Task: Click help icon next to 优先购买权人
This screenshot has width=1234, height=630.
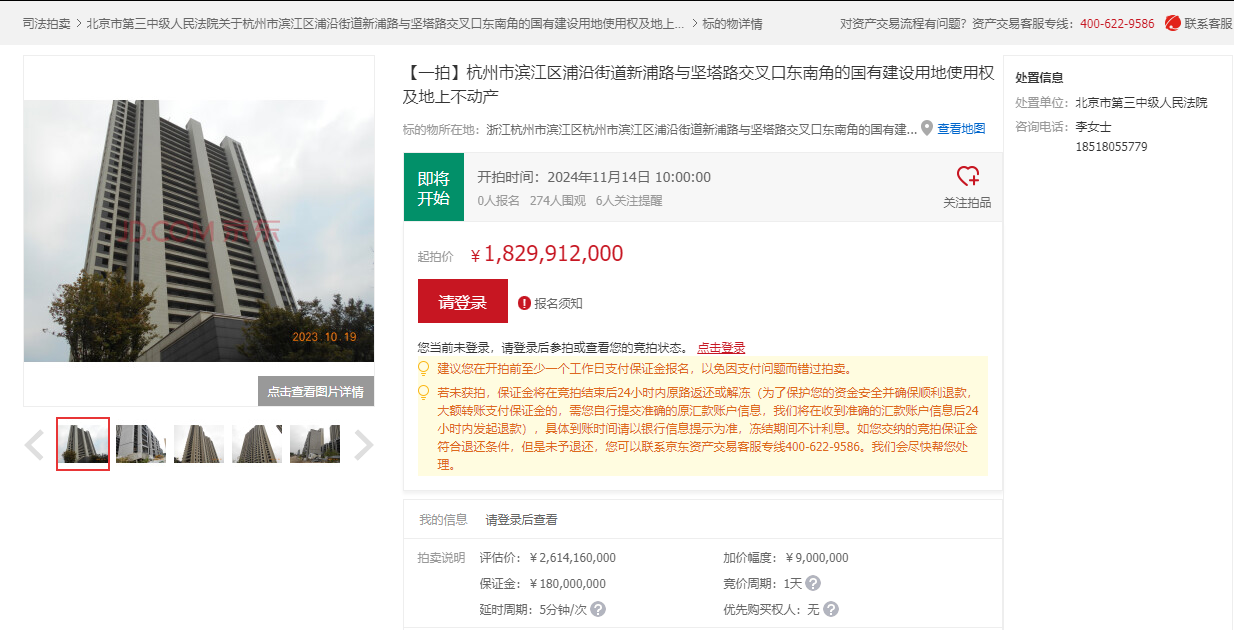Action: [x=830, y=609]
